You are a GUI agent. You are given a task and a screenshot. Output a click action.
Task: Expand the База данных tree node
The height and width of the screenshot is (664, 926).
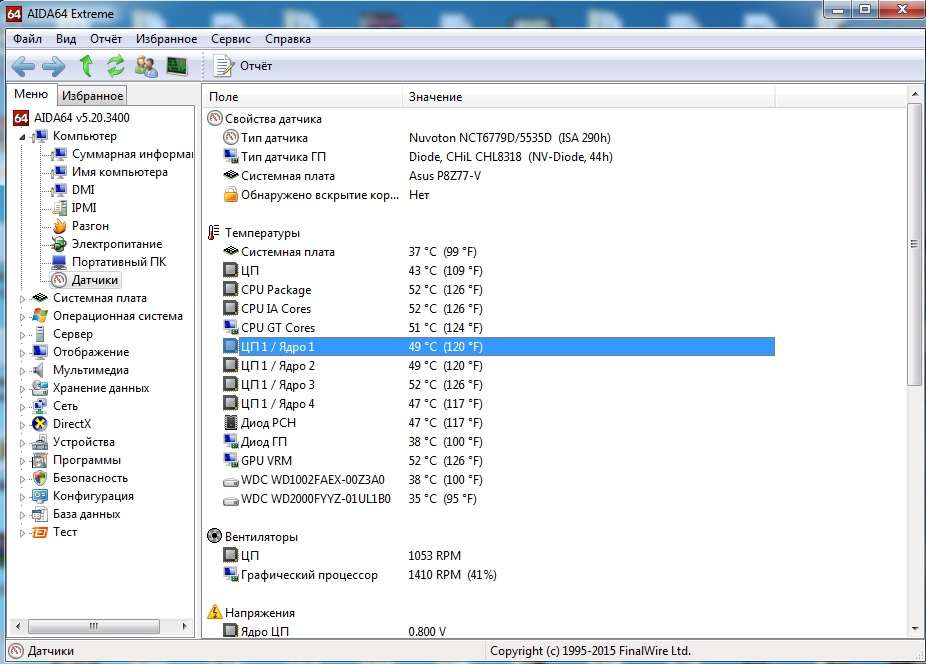click(22, 515)
